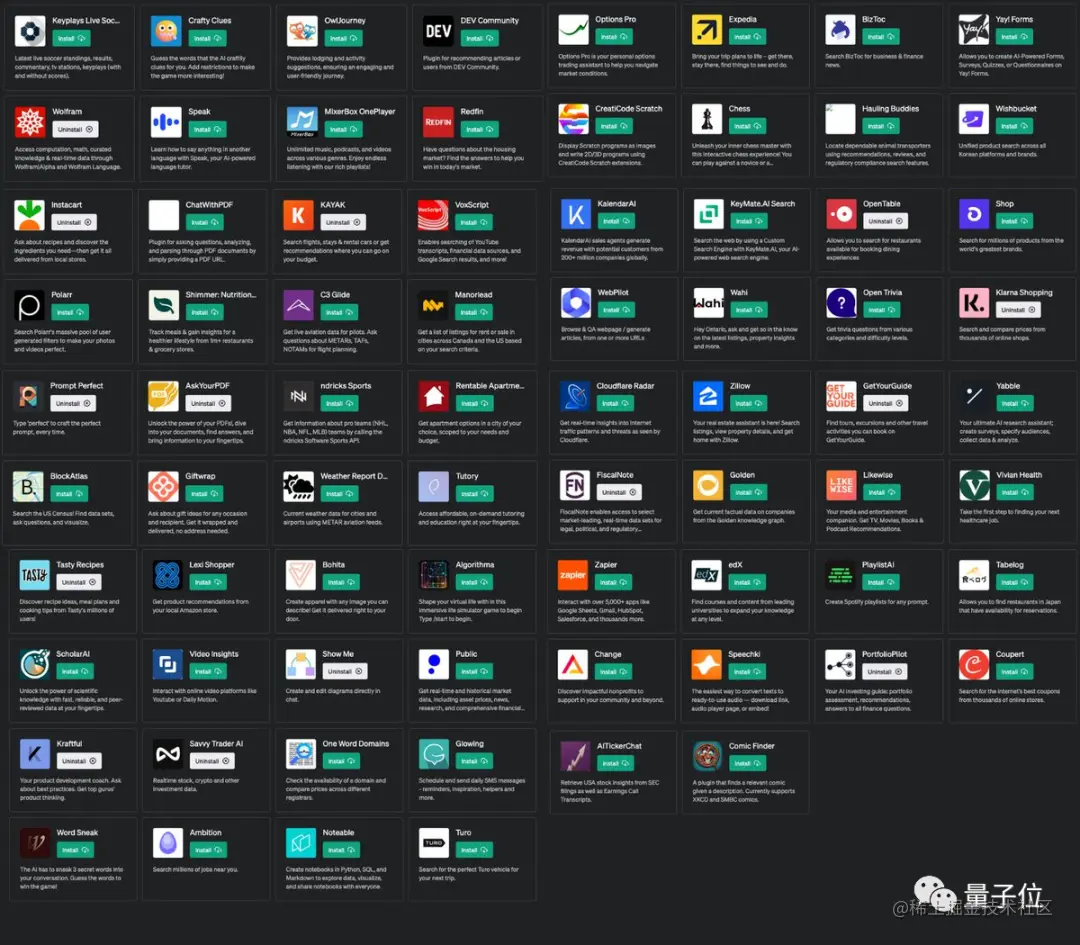Install the Zillow plugin
This screenshot has height=945, width=1080.
tap(748, 404)
